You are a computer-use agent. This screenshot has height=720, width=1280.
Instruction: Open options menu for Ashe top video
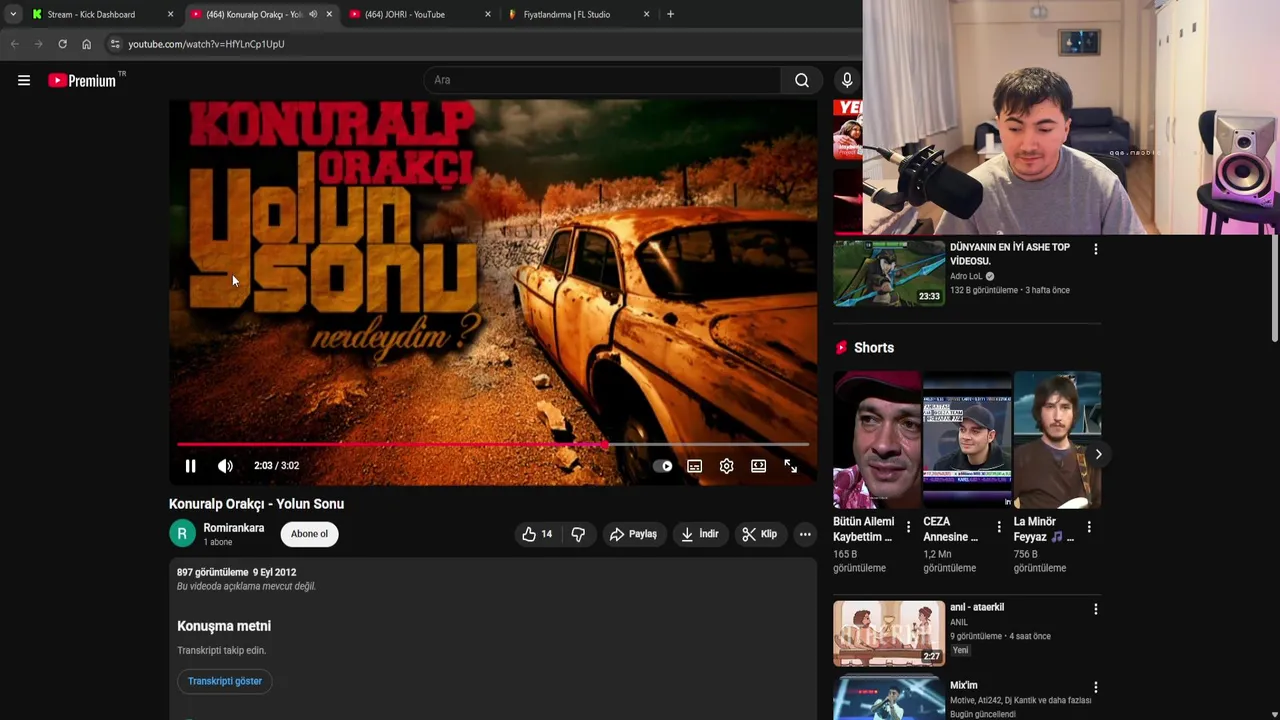coord(1096,249)
